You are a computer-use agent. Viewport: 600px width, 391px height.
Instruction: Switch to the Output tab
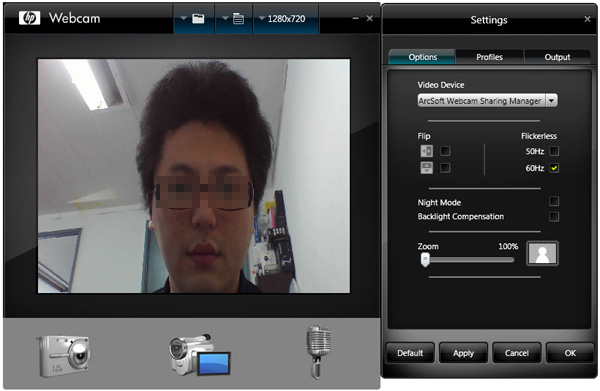click(x=557, y=57)
